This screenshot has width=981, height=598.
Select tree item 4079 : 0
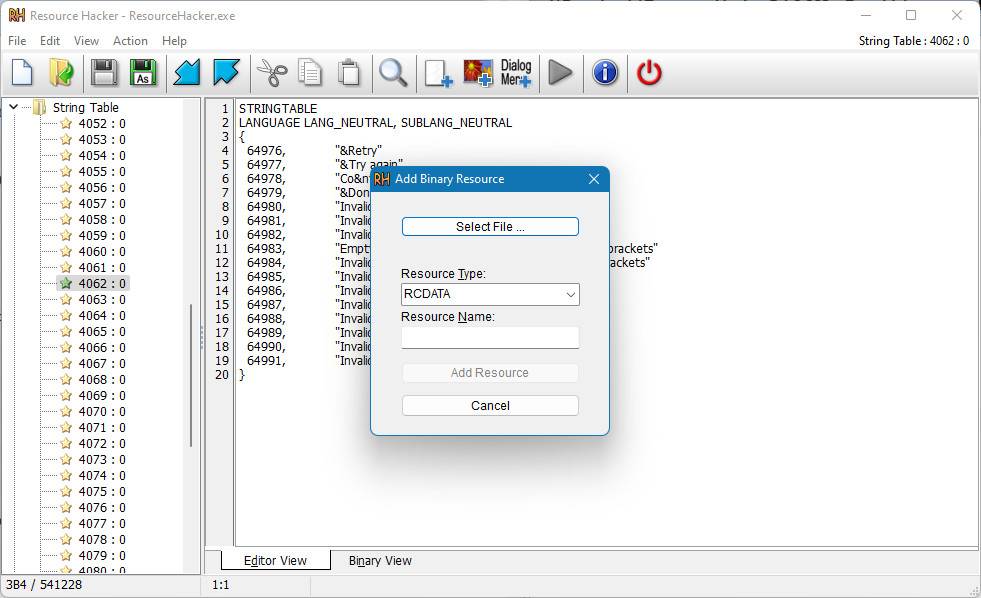point(102,555)
